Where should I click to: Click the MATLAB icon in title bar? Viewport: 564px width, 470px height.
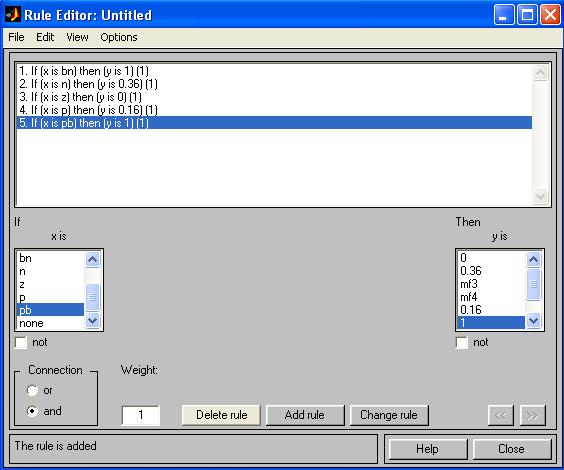(x=13, y=15)
